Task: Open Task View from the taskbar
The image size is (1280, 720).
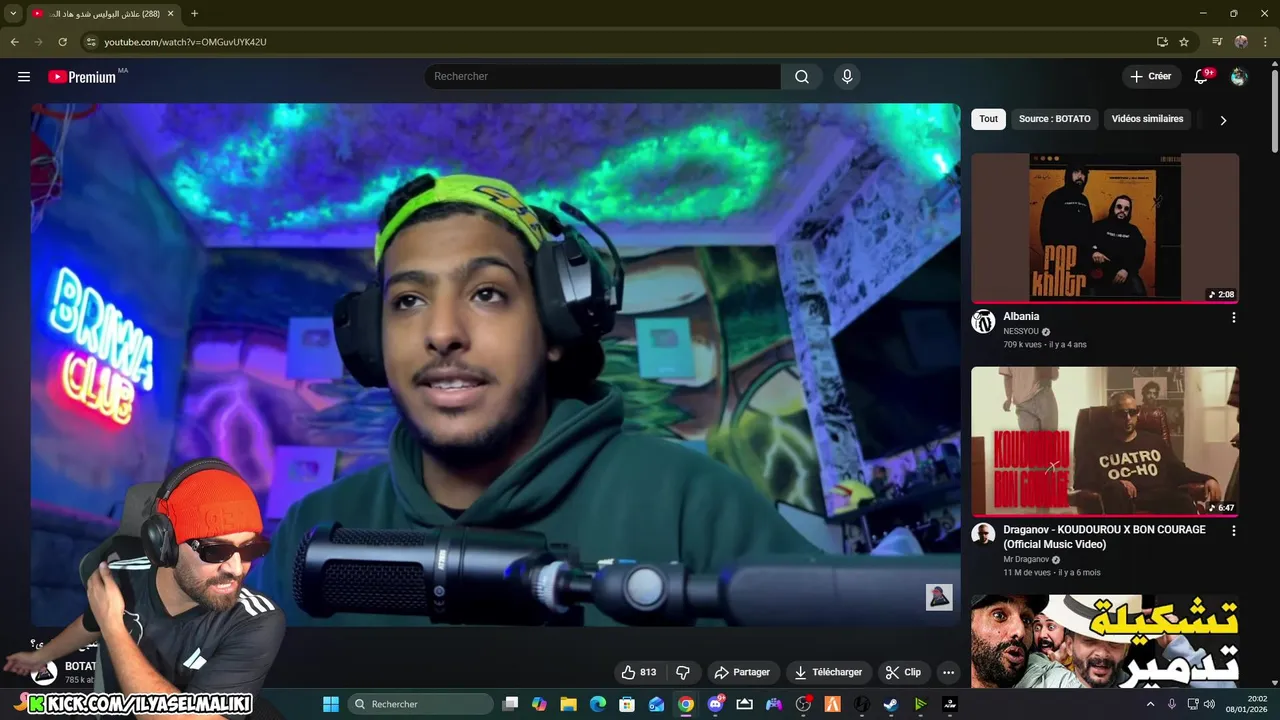Action: coord(510,704)
